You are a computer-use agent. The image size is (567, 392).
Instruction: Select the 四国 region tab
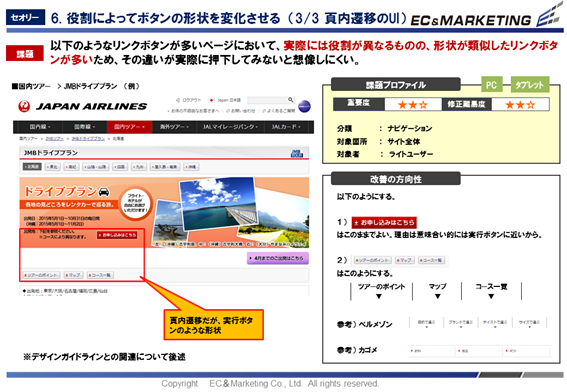(120, 167)
